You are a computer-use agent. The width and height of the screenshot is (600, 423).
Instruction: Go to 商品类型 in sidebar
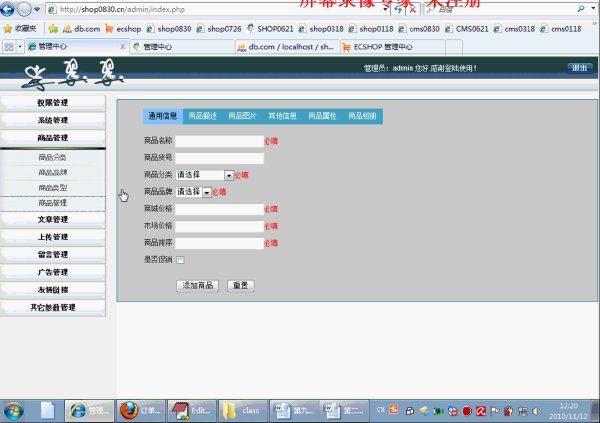(x=53, y=188)
